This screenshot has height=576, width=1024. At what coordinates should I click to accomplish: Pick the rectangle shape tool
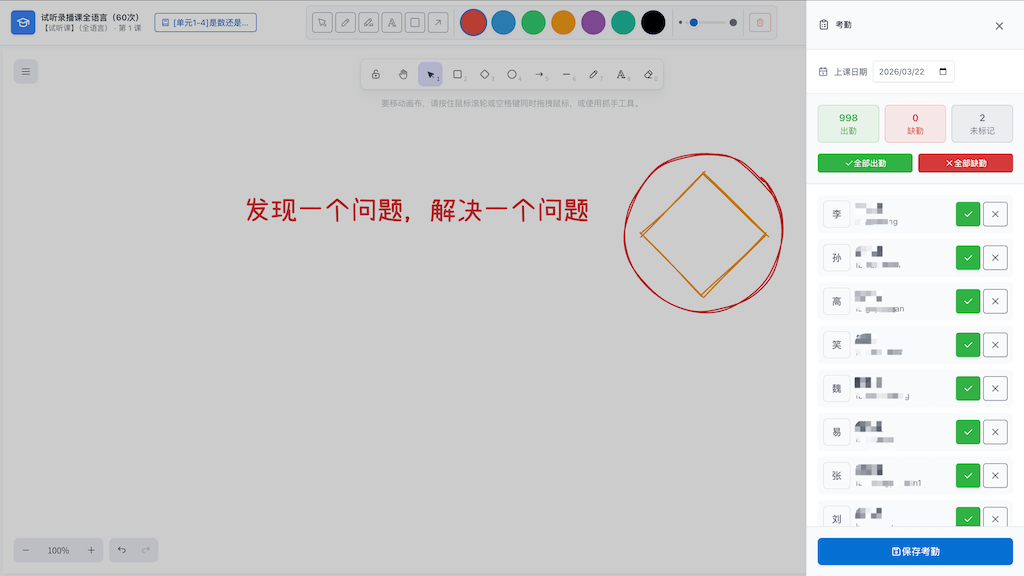457,74
